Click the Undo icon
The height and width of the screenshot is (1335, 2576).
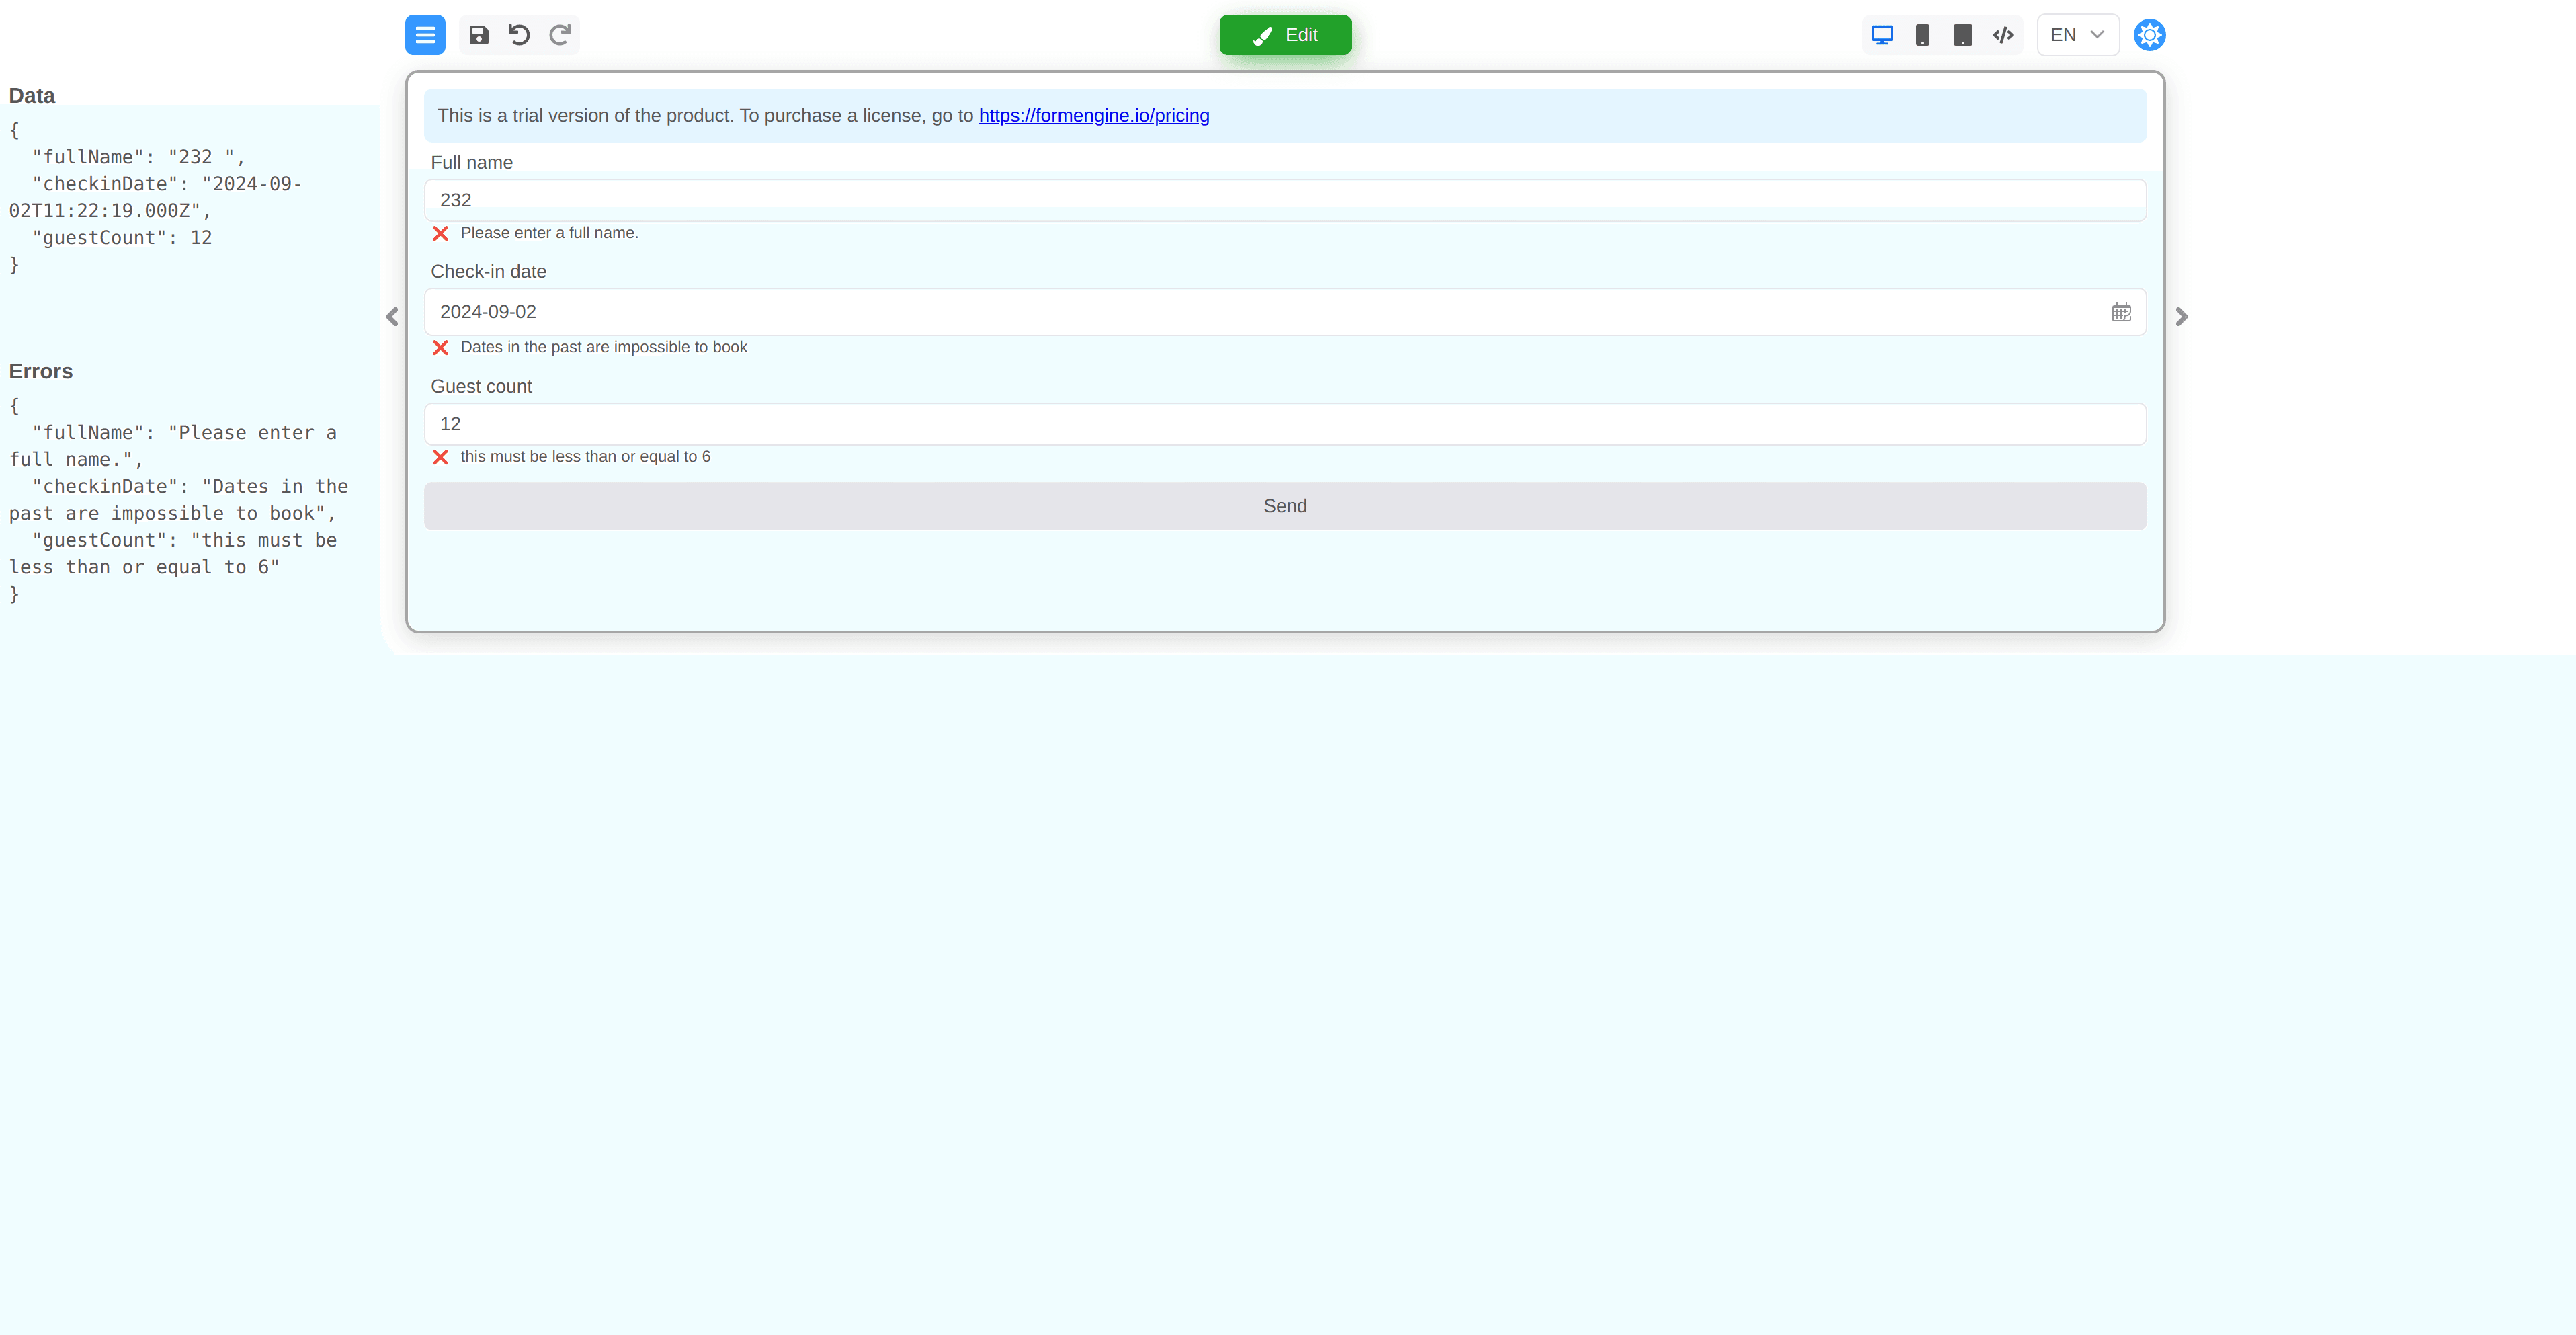(x=518, y=35)
